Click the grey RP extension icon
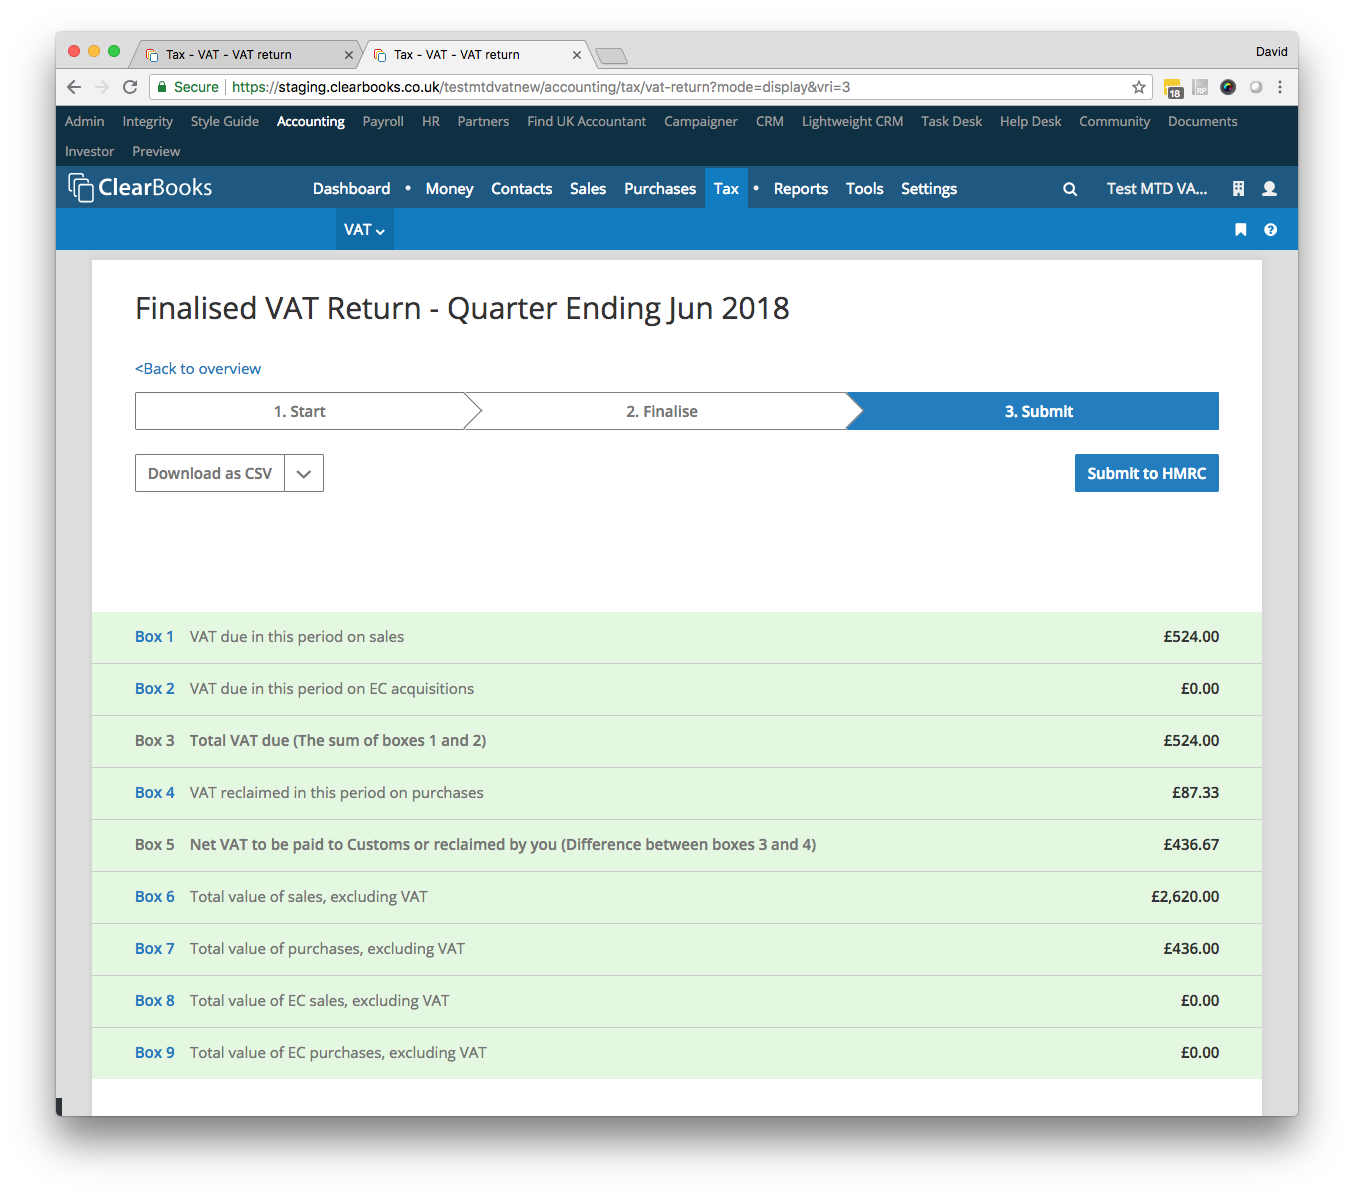The height and width of the screenshot is (1196, 1354). point(1200,87)
